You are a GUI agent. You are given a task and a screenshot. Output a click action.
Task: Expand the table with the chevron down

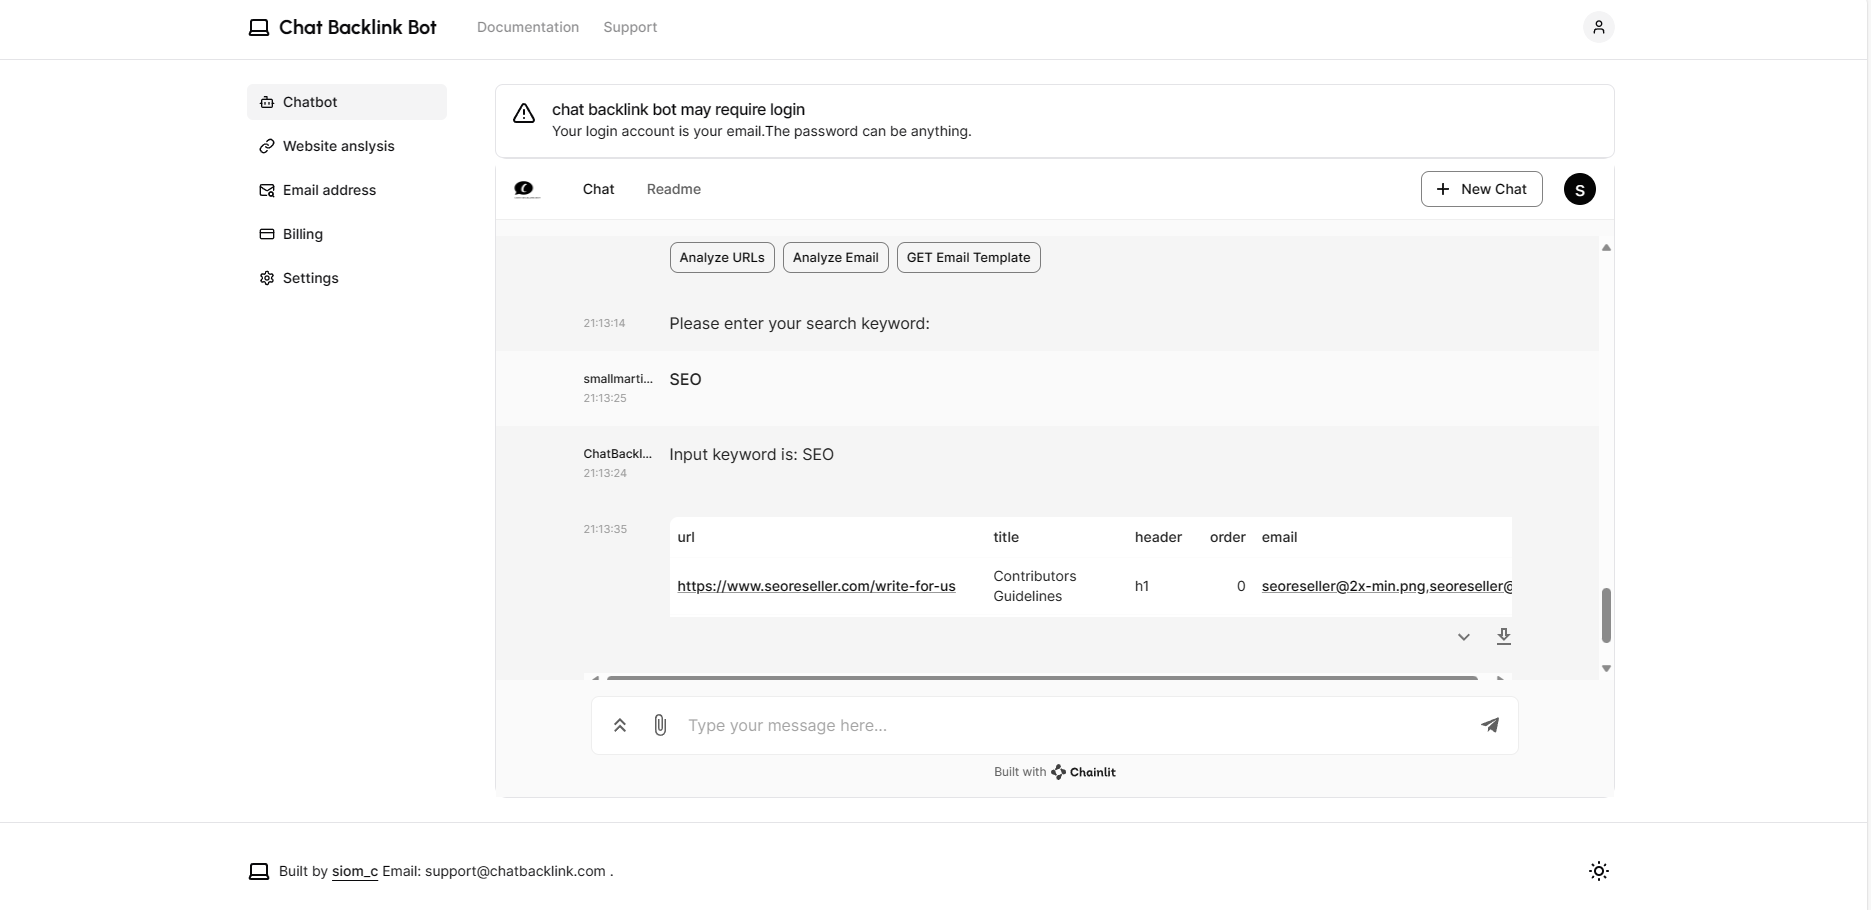coord(1463,637)
